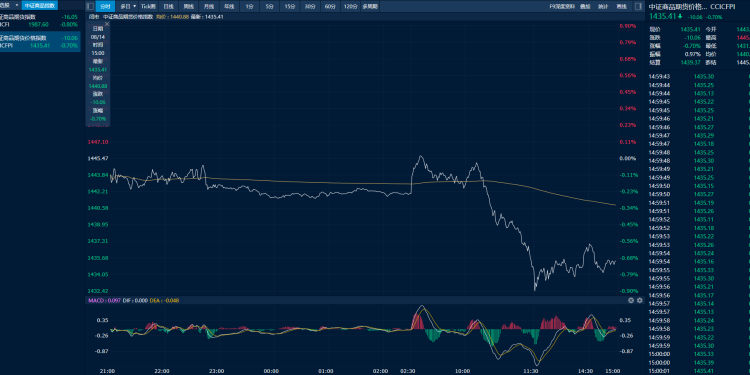This screenshot has height=375, width=750.
Task: Click the 振幅 0.97% amplitude value
Action: coord(694,54)
